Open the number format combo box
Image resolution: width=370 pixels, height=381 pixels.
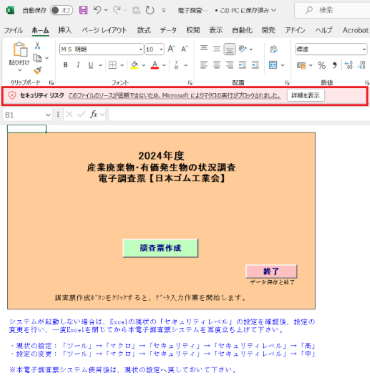tap(331, 49)
